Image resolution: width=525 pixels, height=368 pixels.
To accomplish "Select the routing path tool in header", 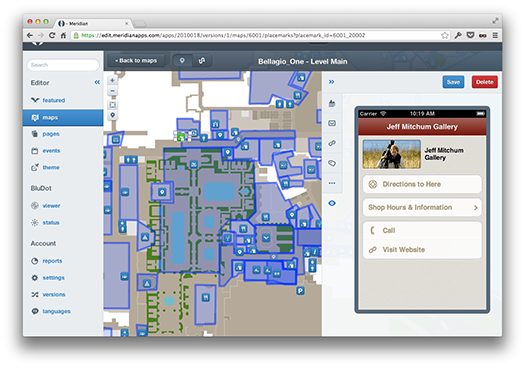I will (202, 61).
